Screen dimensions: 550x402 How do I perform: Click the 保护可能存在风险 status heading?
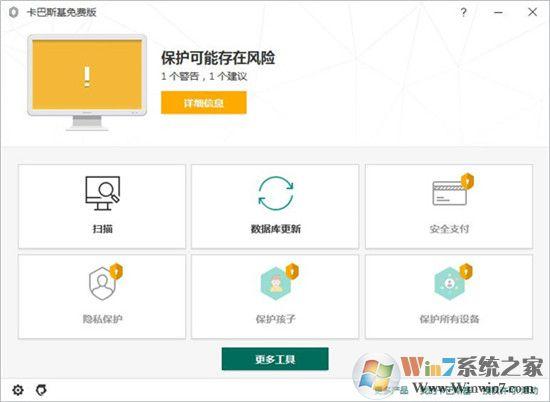[x=218, y=58]
